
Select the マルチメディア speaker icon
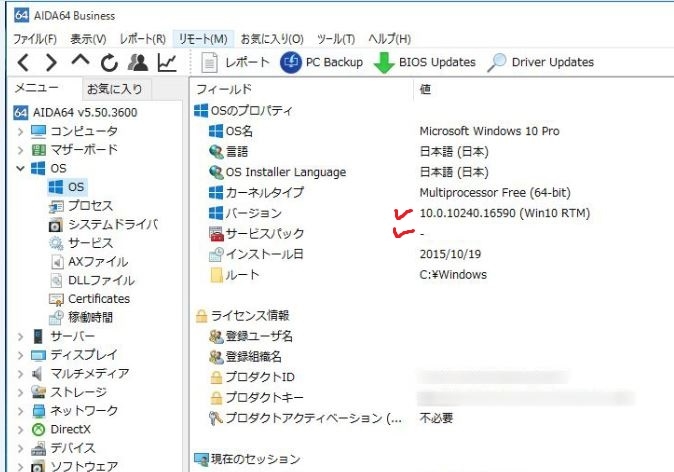coord(37,374)
